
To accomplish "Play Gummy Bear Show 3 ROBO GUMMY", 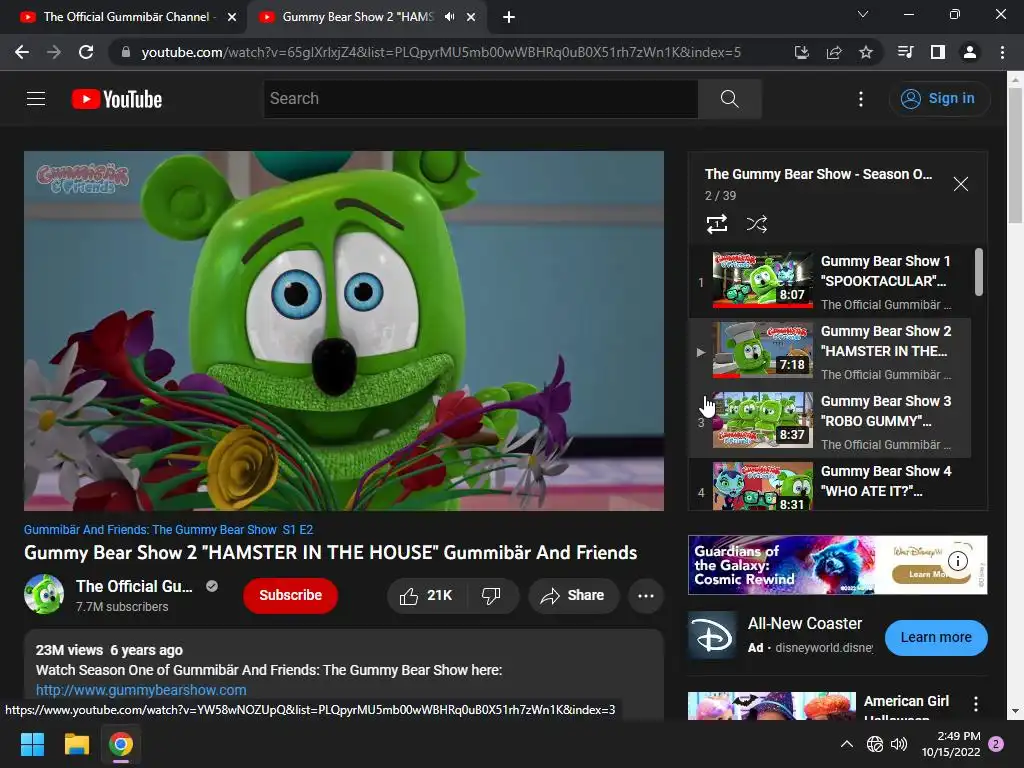I will pyautogui.click(x=830, y=421).
